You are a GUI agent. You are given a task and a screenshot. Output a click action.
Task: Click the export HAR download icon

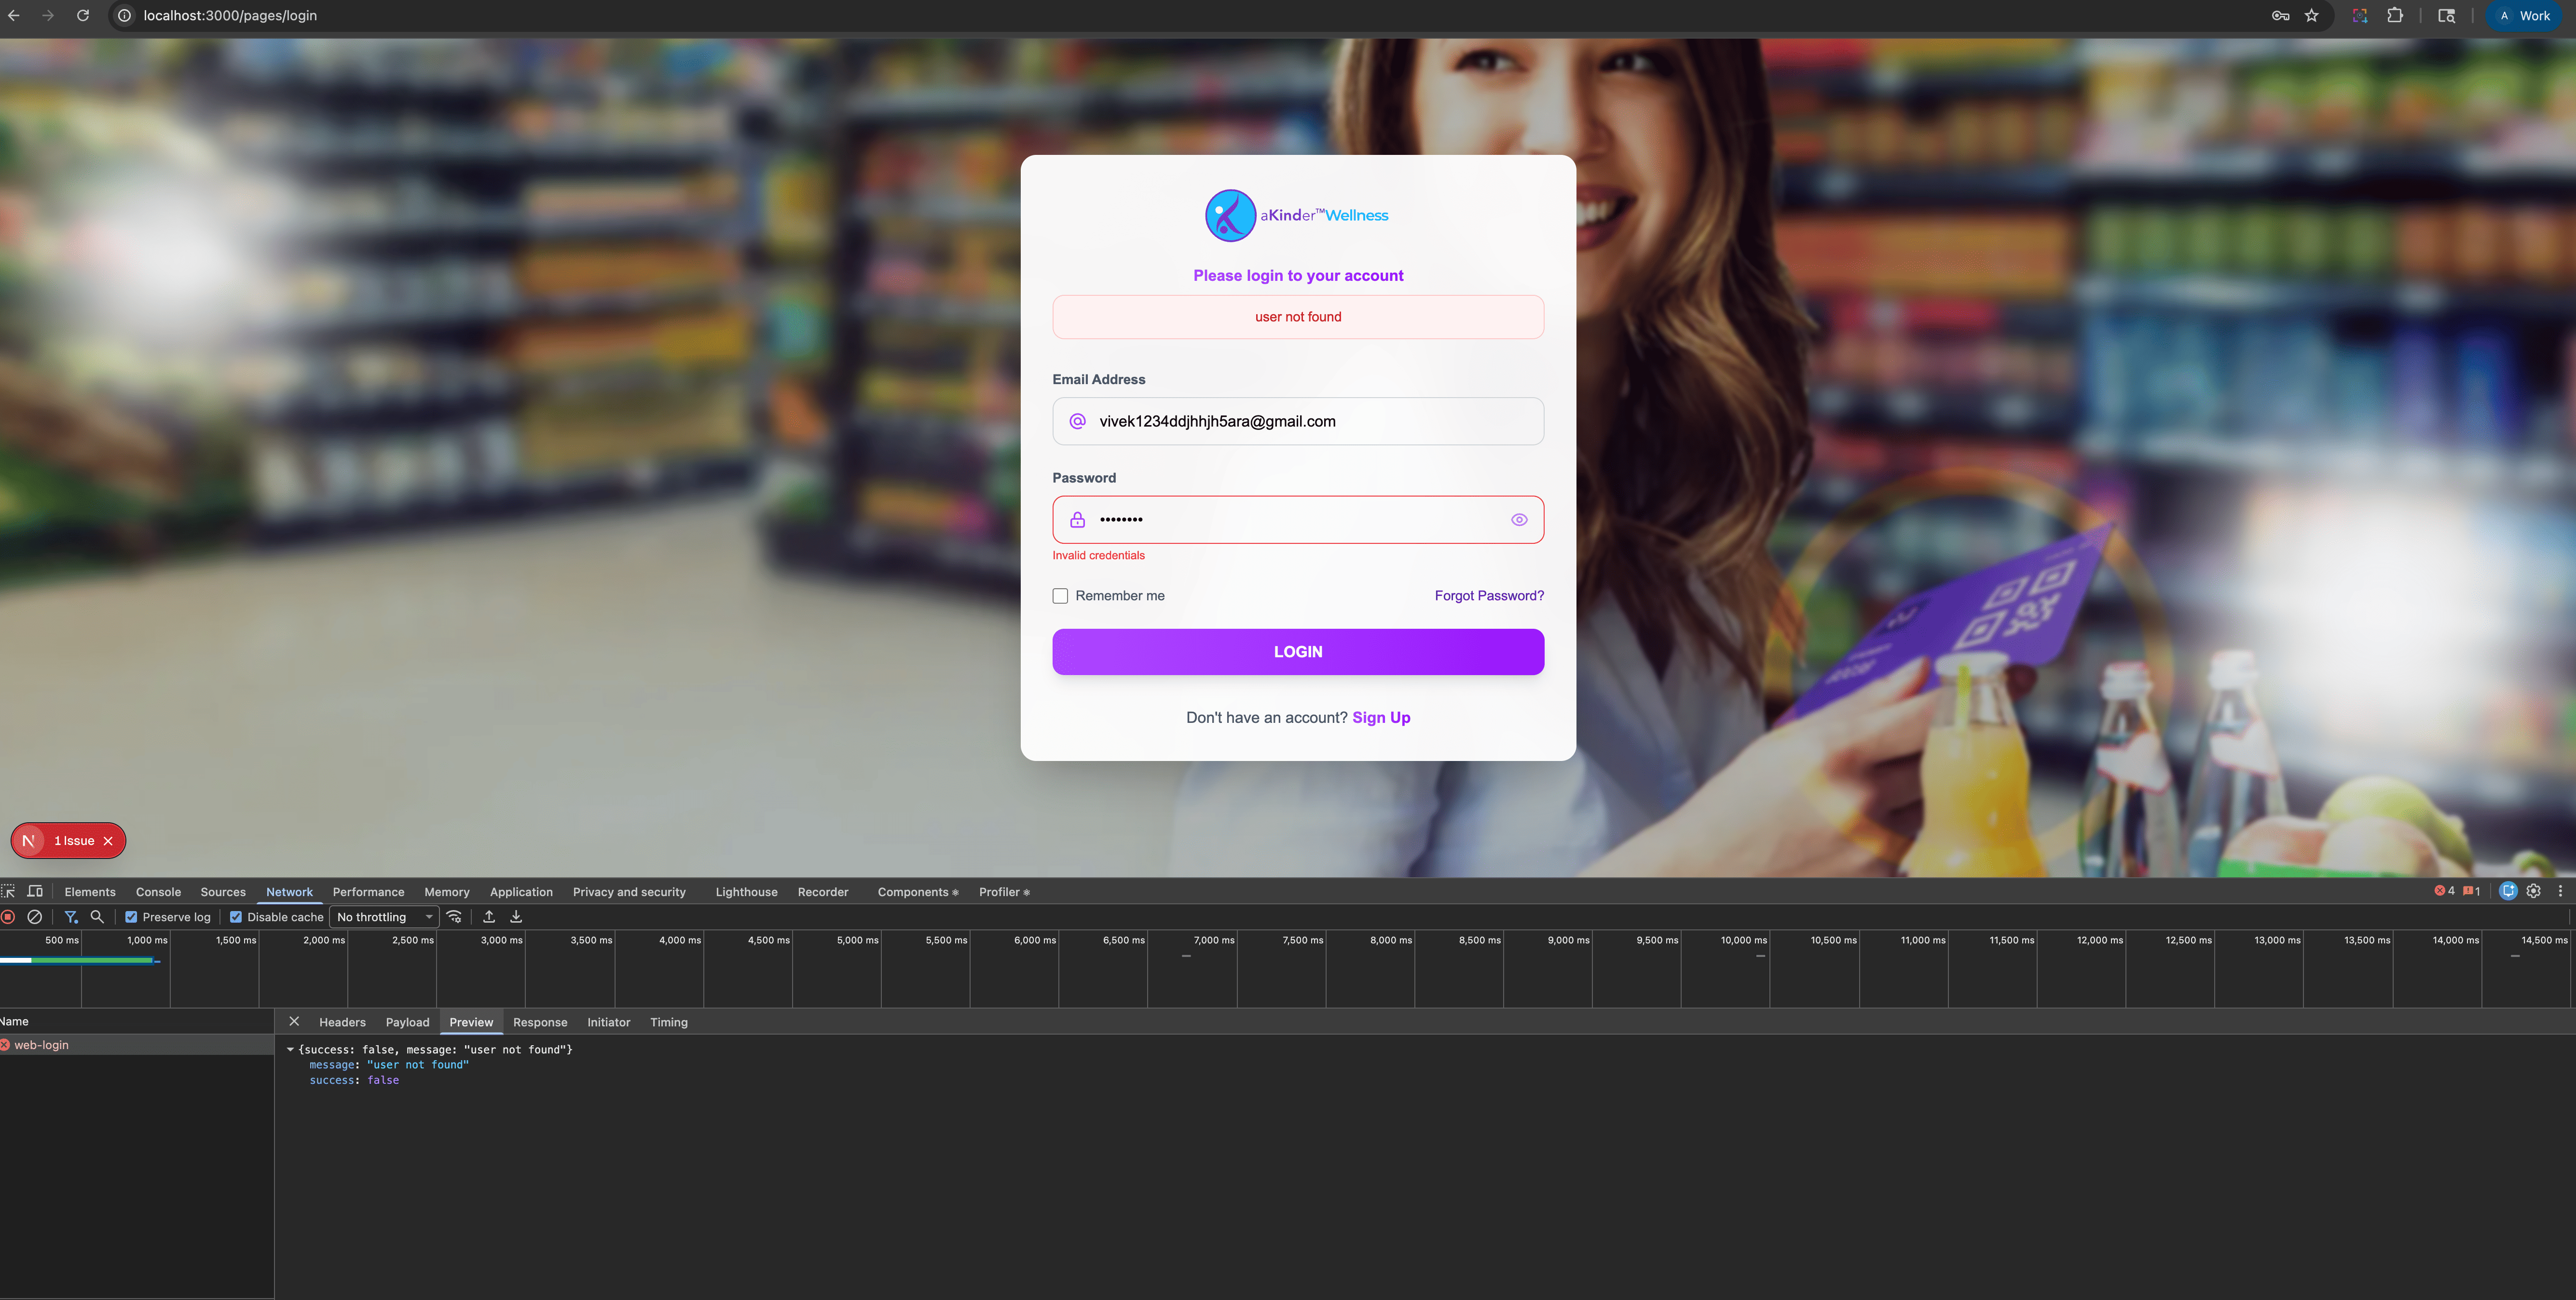coord(516,917)
